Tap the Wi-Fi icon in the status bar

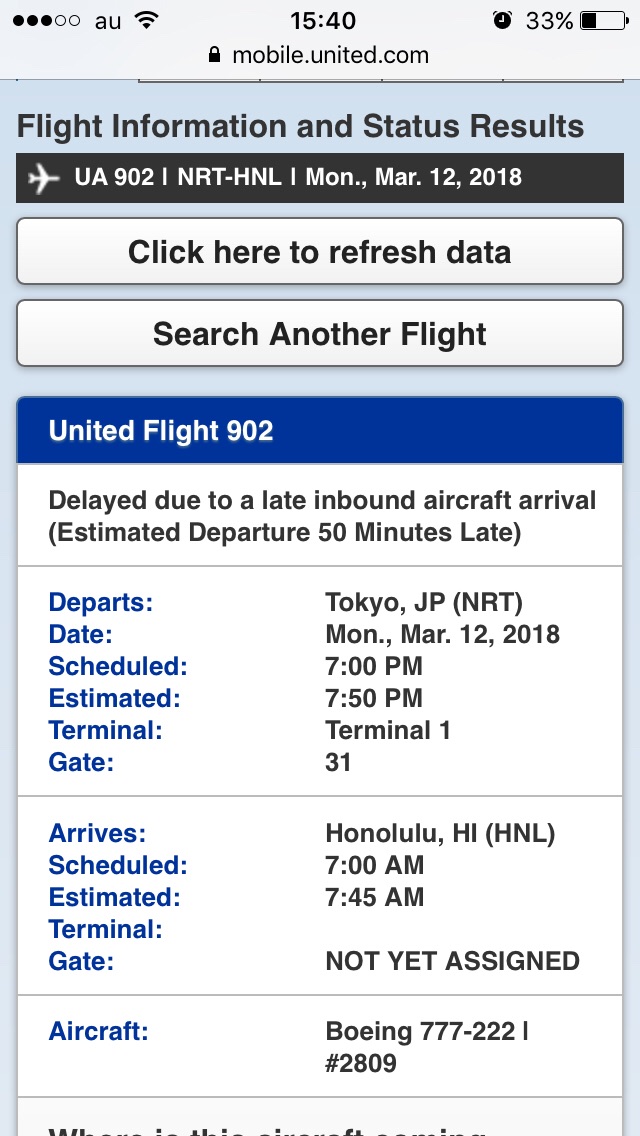tap(147, 20)
